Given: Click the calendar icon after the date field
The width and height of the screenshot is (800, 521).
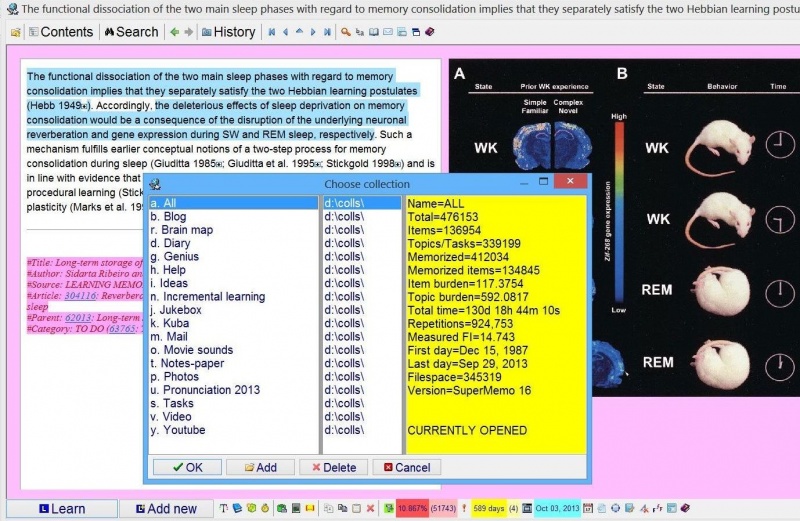Looking at the screenshot, I should tap(588, 509).
